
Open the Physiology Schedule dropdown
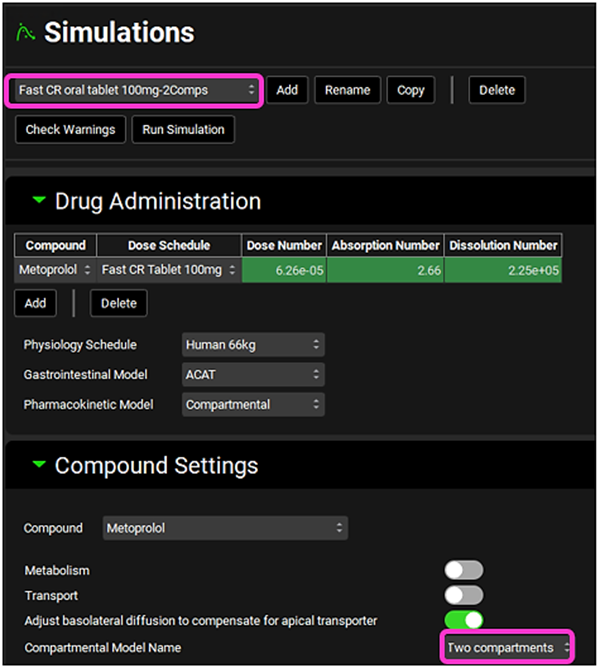point(254,345)
